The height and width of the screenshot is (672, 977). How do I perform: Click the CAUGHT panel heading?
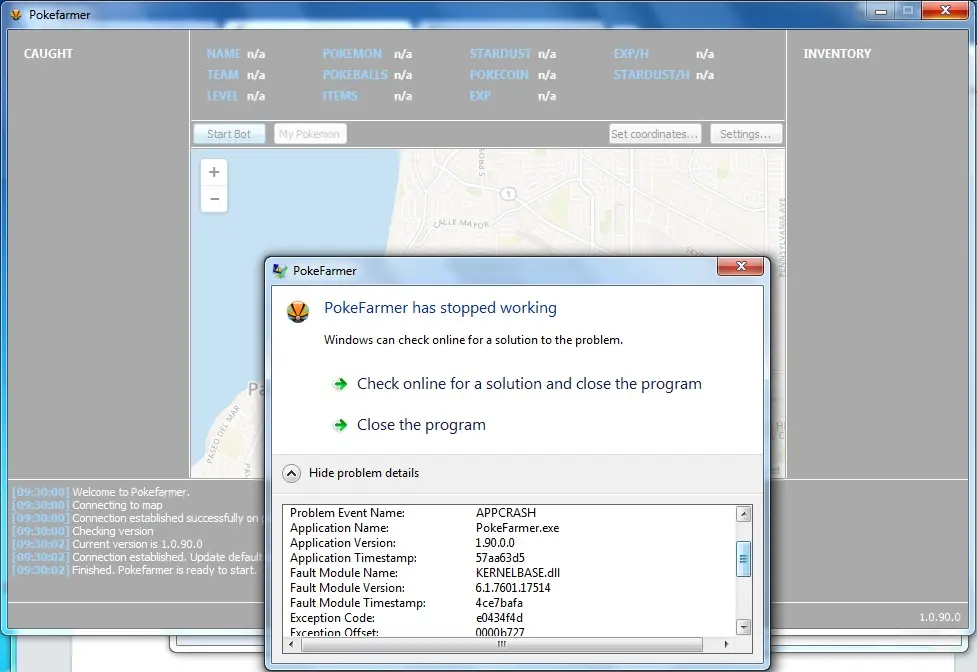point(48,54)
